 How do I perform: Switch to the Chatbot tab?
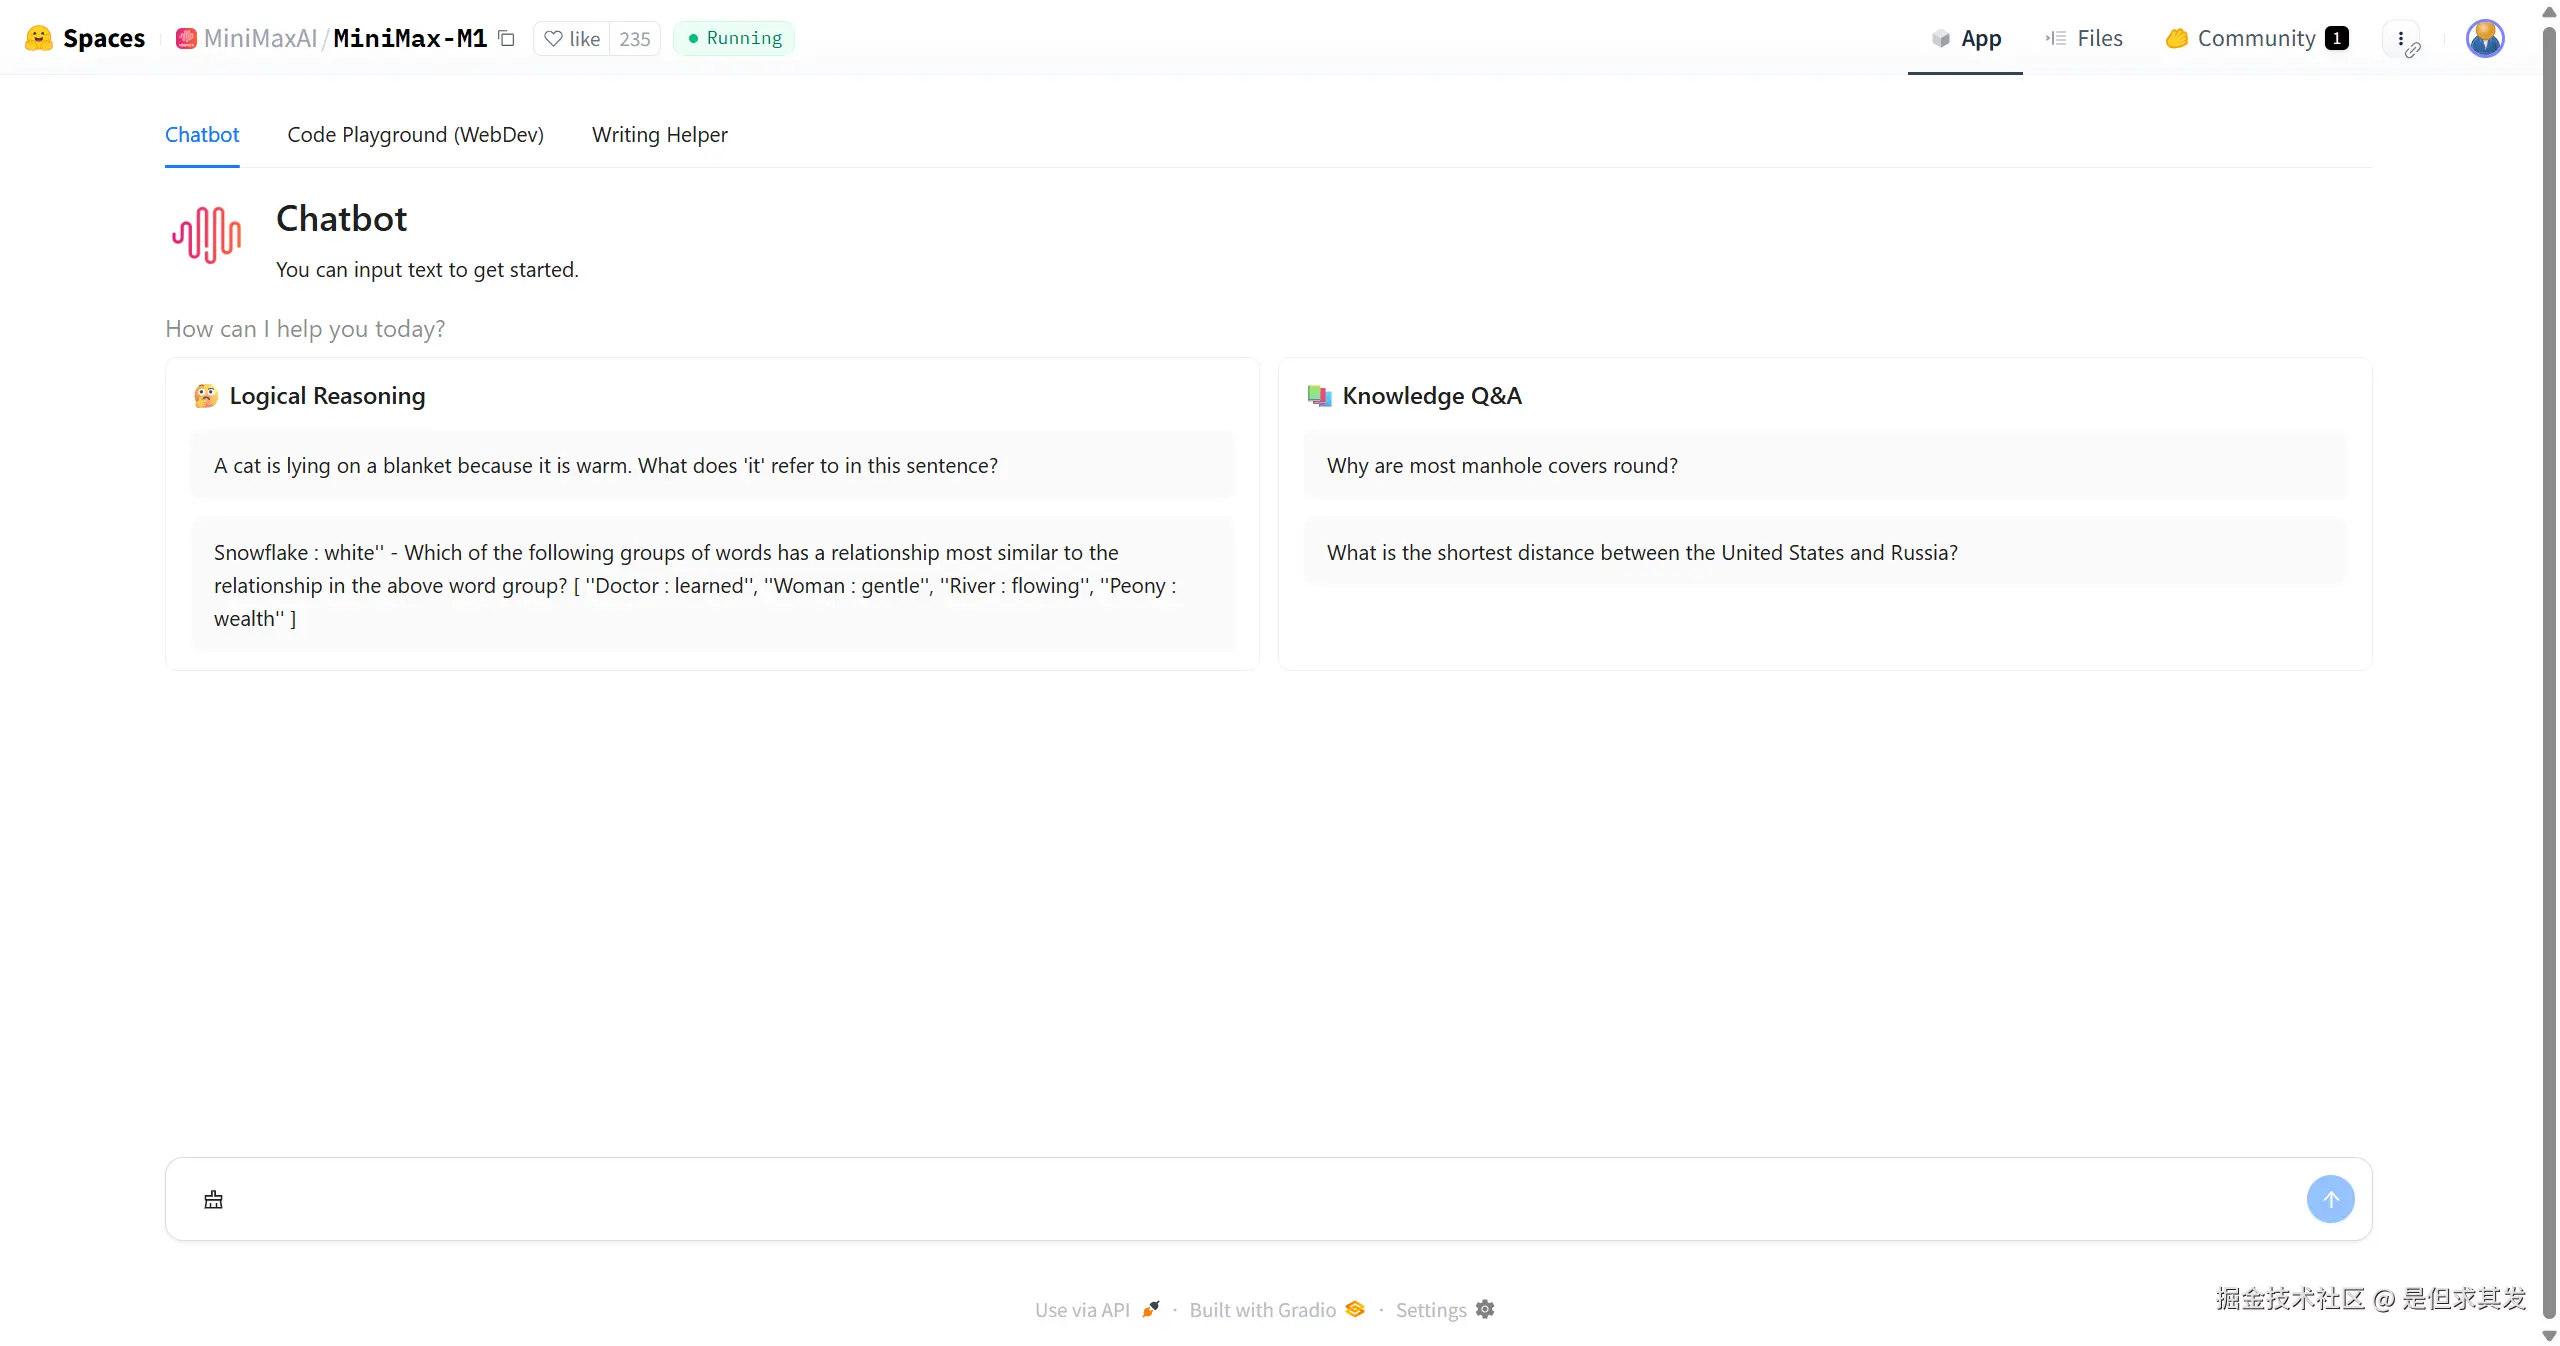202,134
